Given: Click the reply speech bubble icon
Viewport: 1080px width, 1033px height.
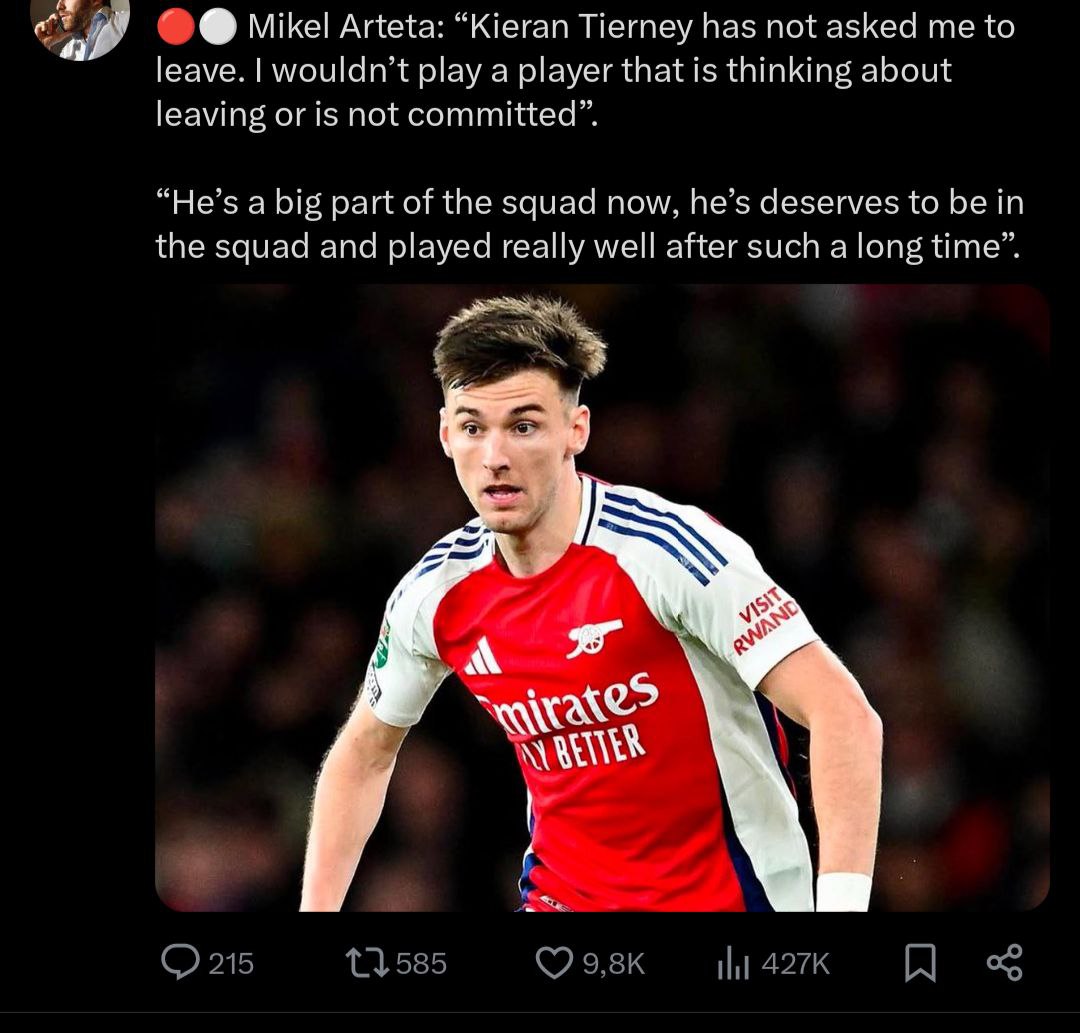Looking at the screenshot, I should 180,962.
